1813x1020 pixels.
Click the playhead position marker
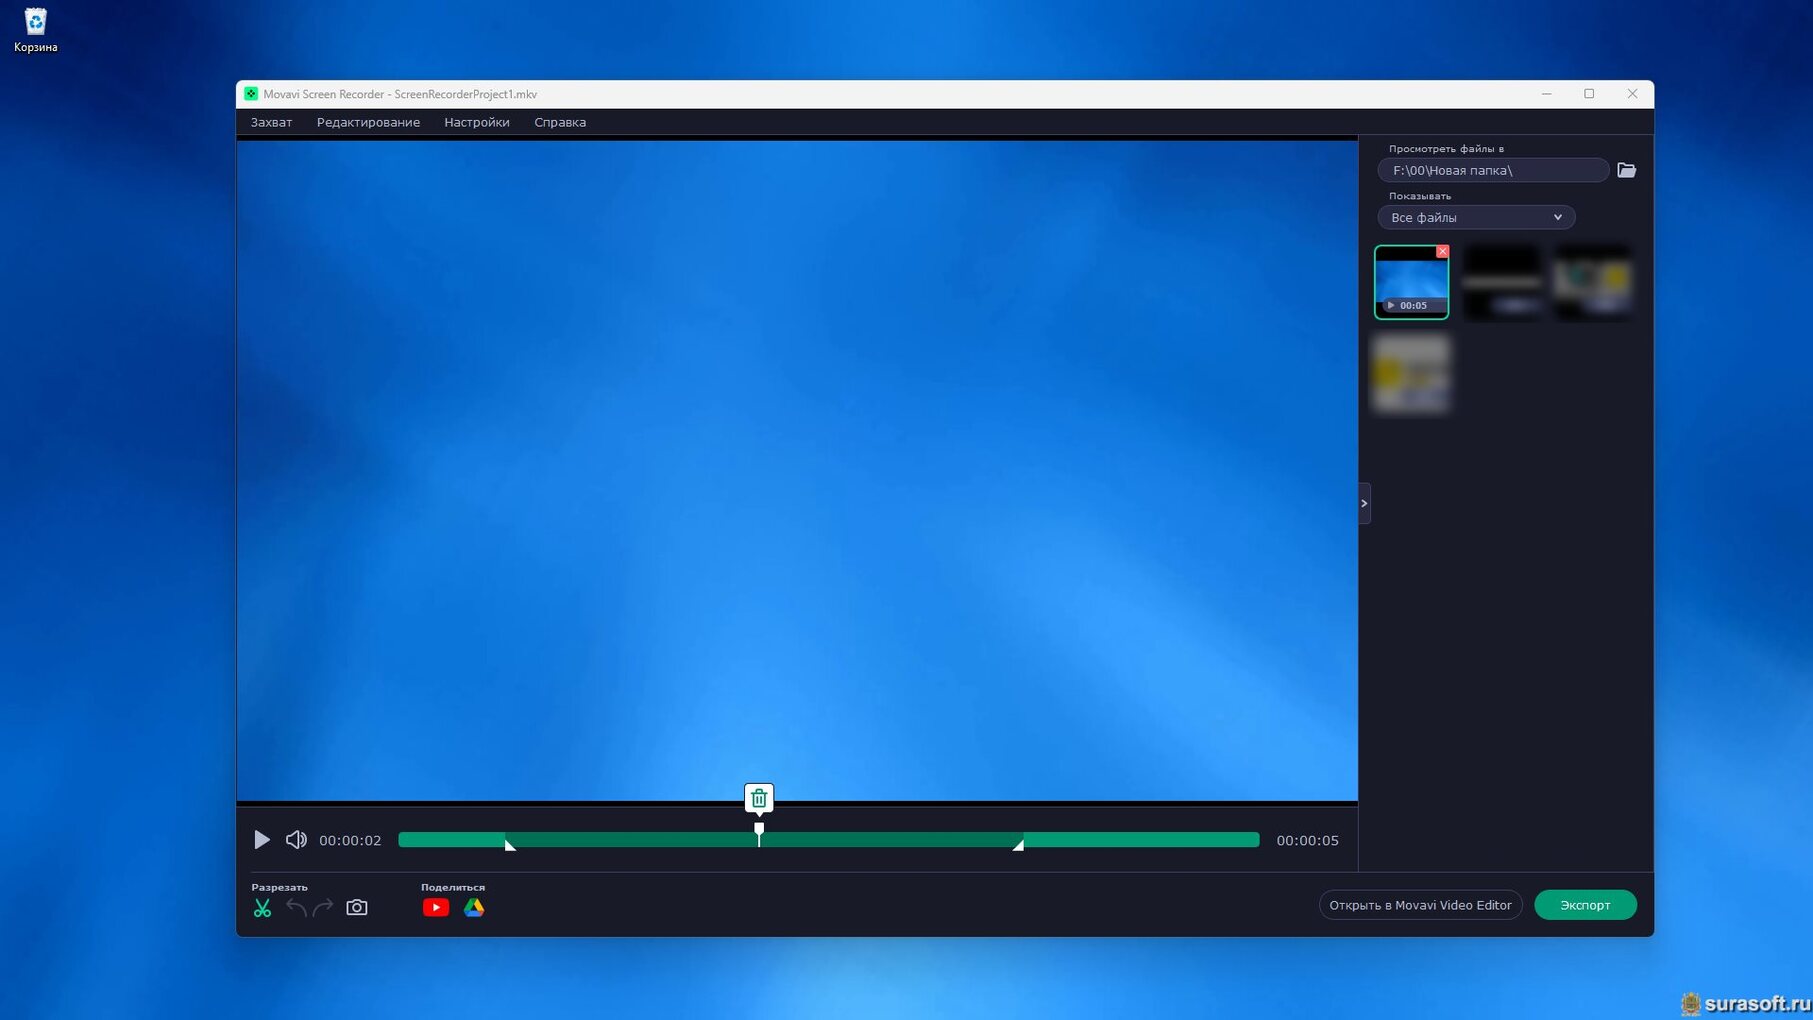click(759, 832)
